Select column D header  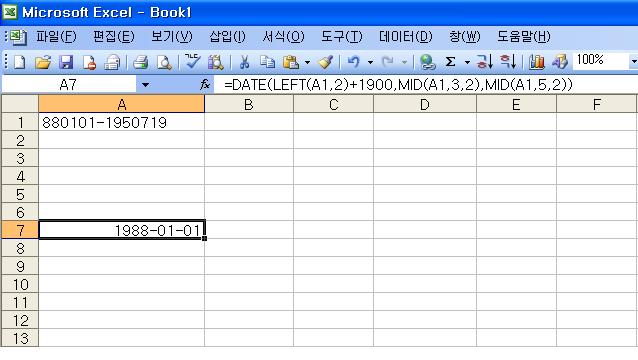[424, 105]
